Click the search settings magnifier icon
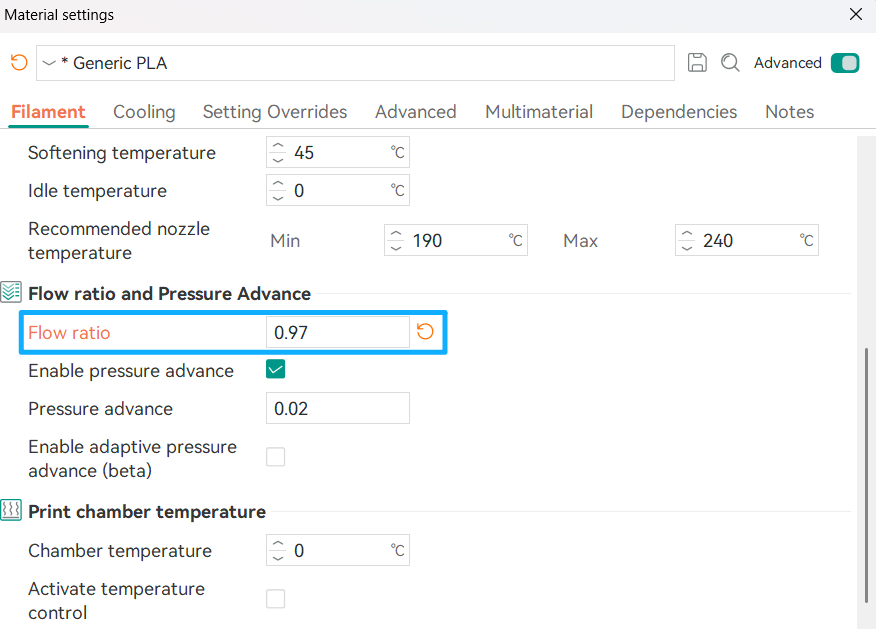 (731, 63)
